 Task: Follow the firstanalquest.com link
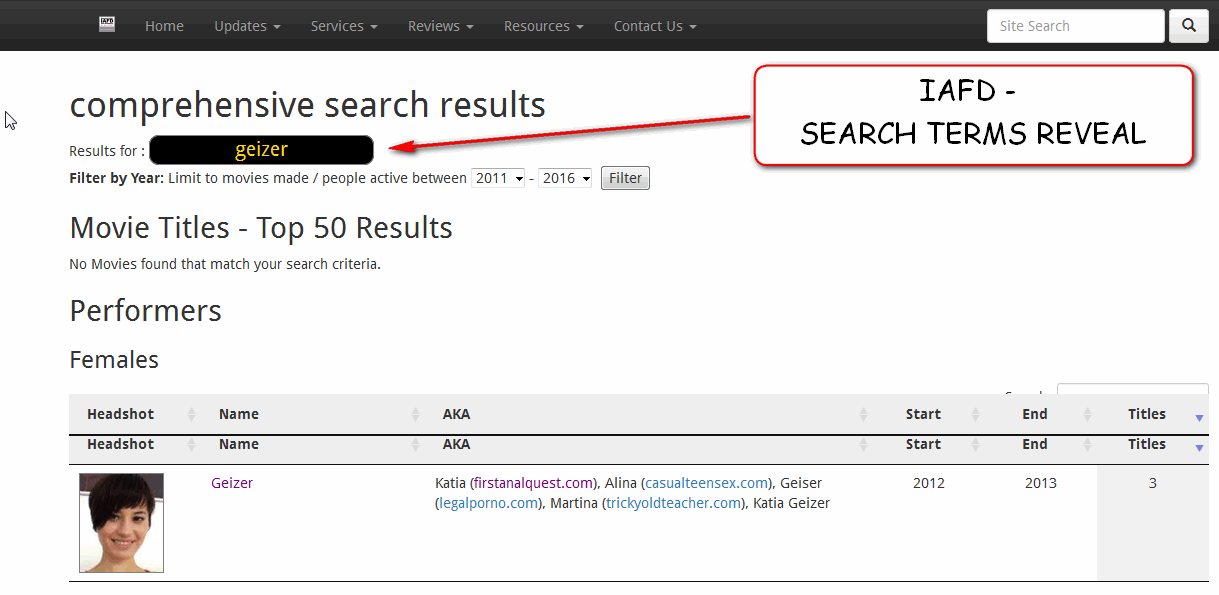tap(533, 483)
